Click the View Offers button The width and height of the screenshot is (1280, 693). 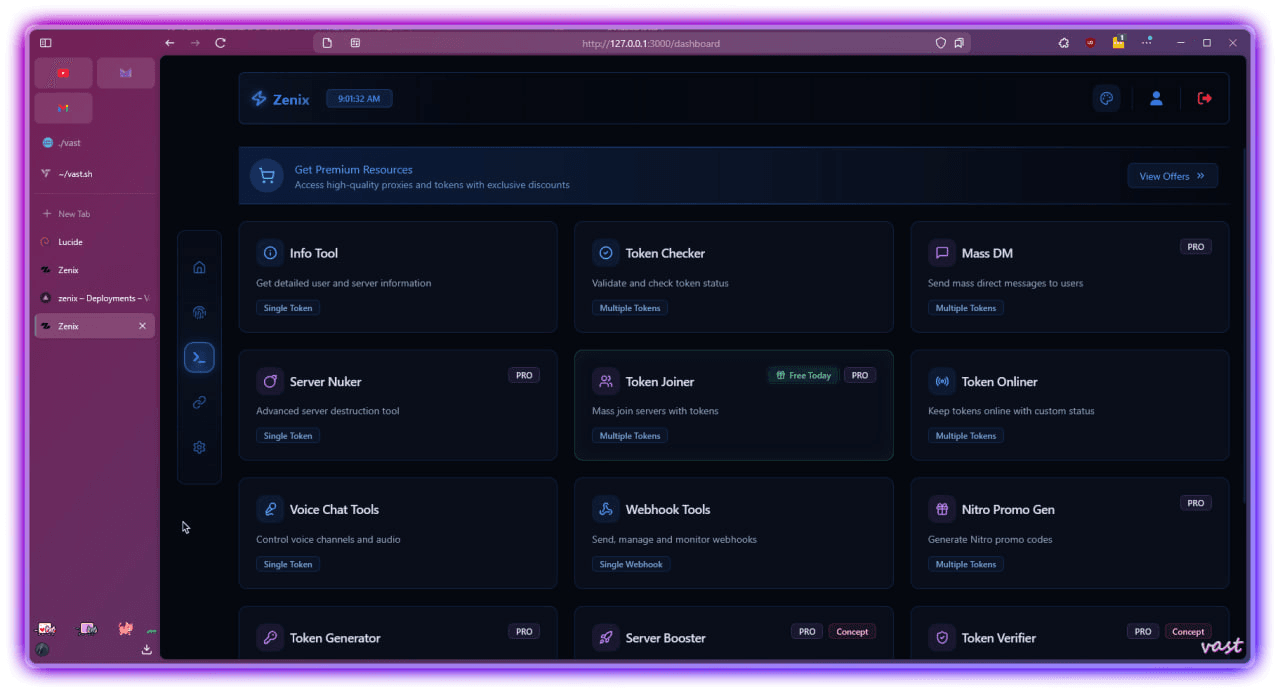tap(1172, 176)
